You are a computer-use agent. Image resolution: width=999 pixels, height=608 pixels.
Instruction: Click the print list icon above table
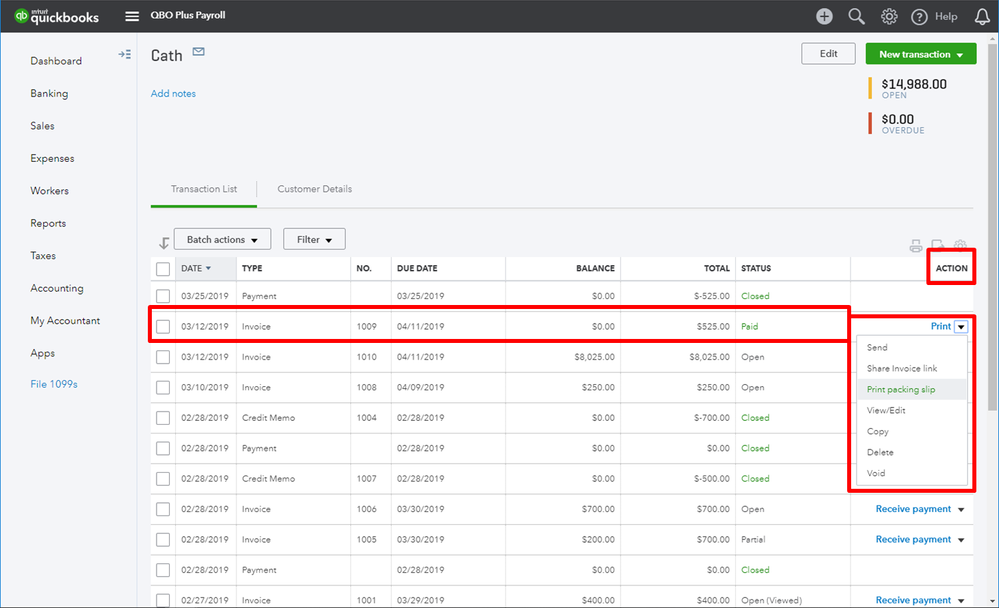pos(915,246)
